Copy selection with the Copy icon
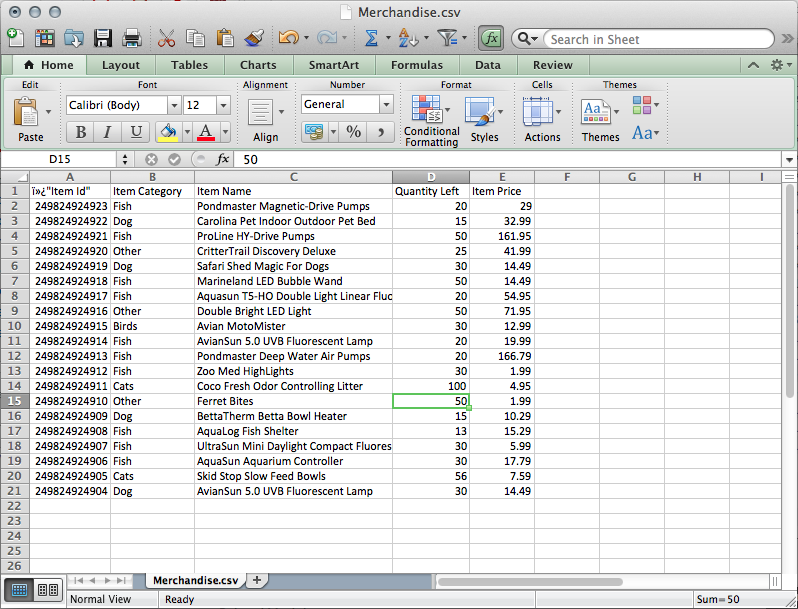798x609 pixels. pyautogui.click(x=195, y=38)
